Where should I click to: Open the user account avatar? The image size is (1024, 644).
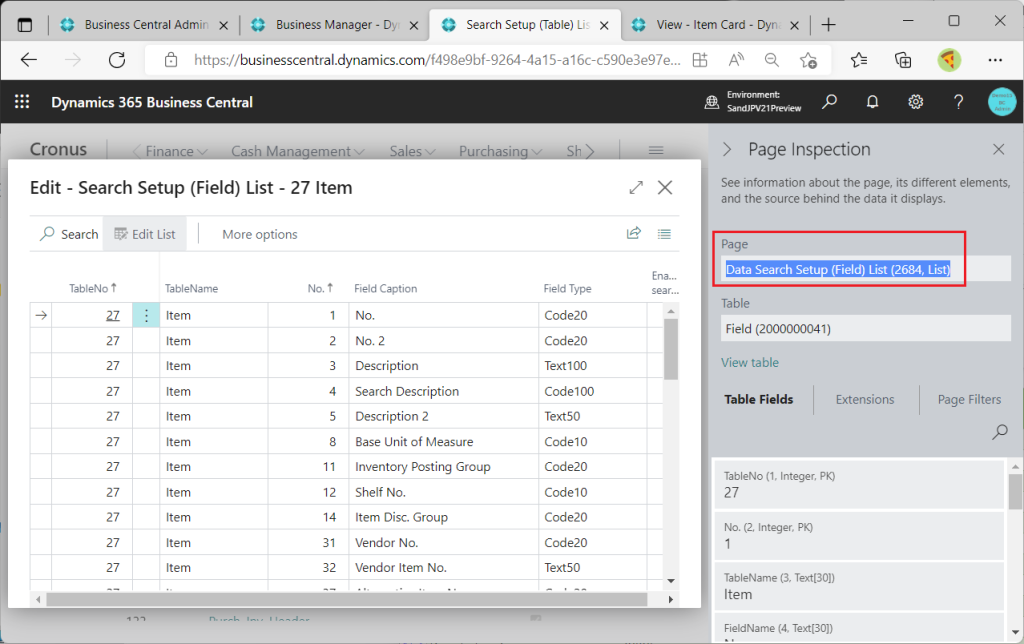pos(1002,102)
